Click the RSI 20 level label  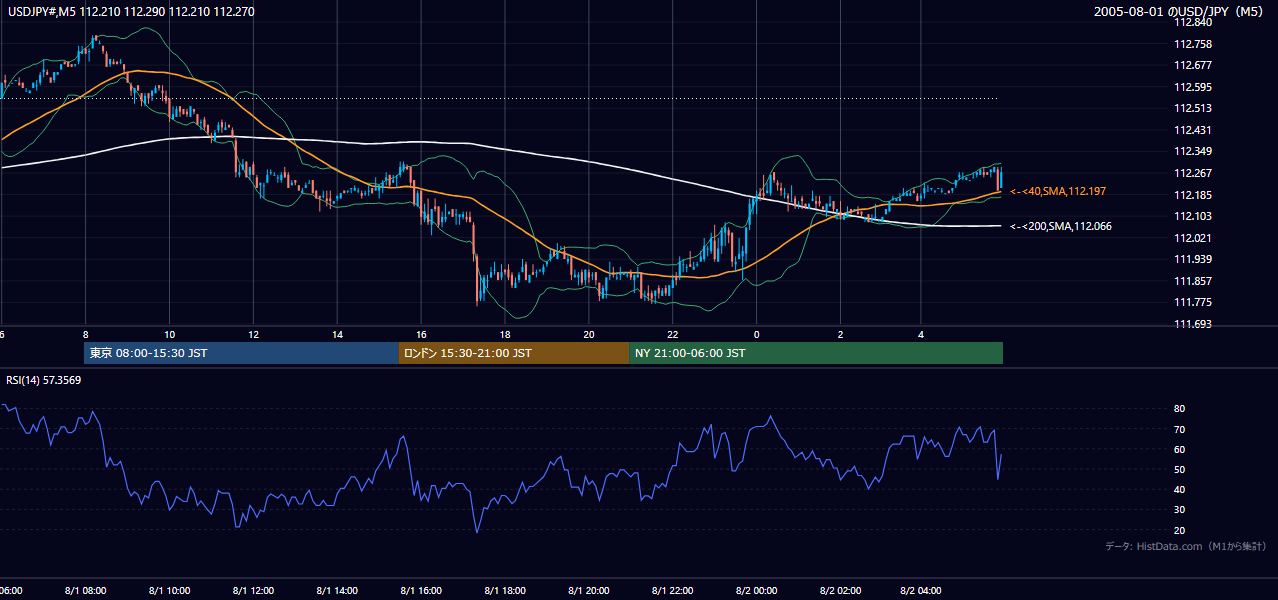(x=1180, y=530)
